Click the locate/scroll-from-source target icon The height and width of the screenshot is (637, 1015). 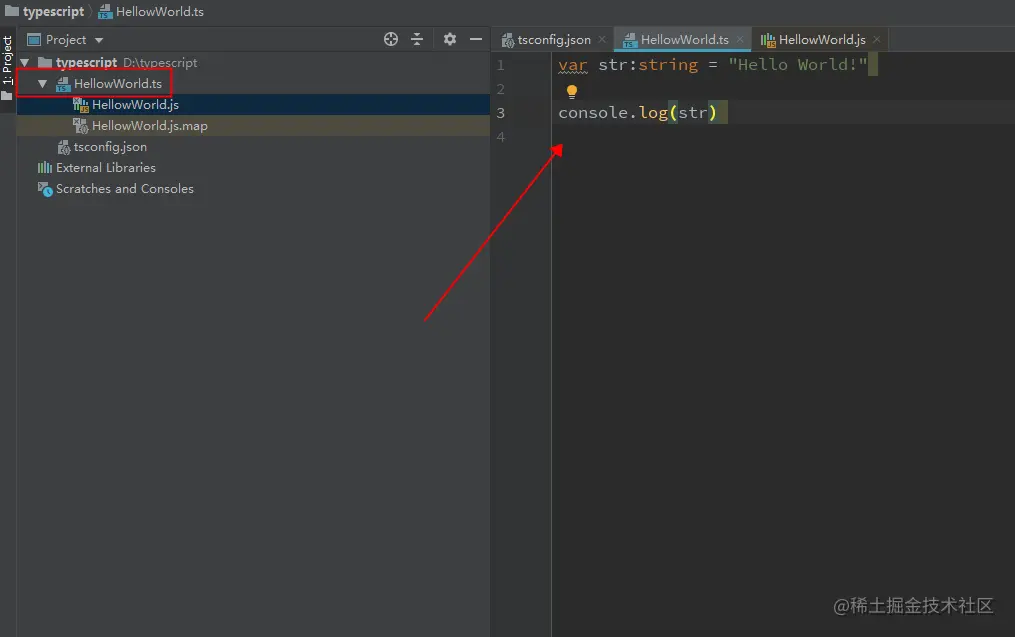point(390,39)
